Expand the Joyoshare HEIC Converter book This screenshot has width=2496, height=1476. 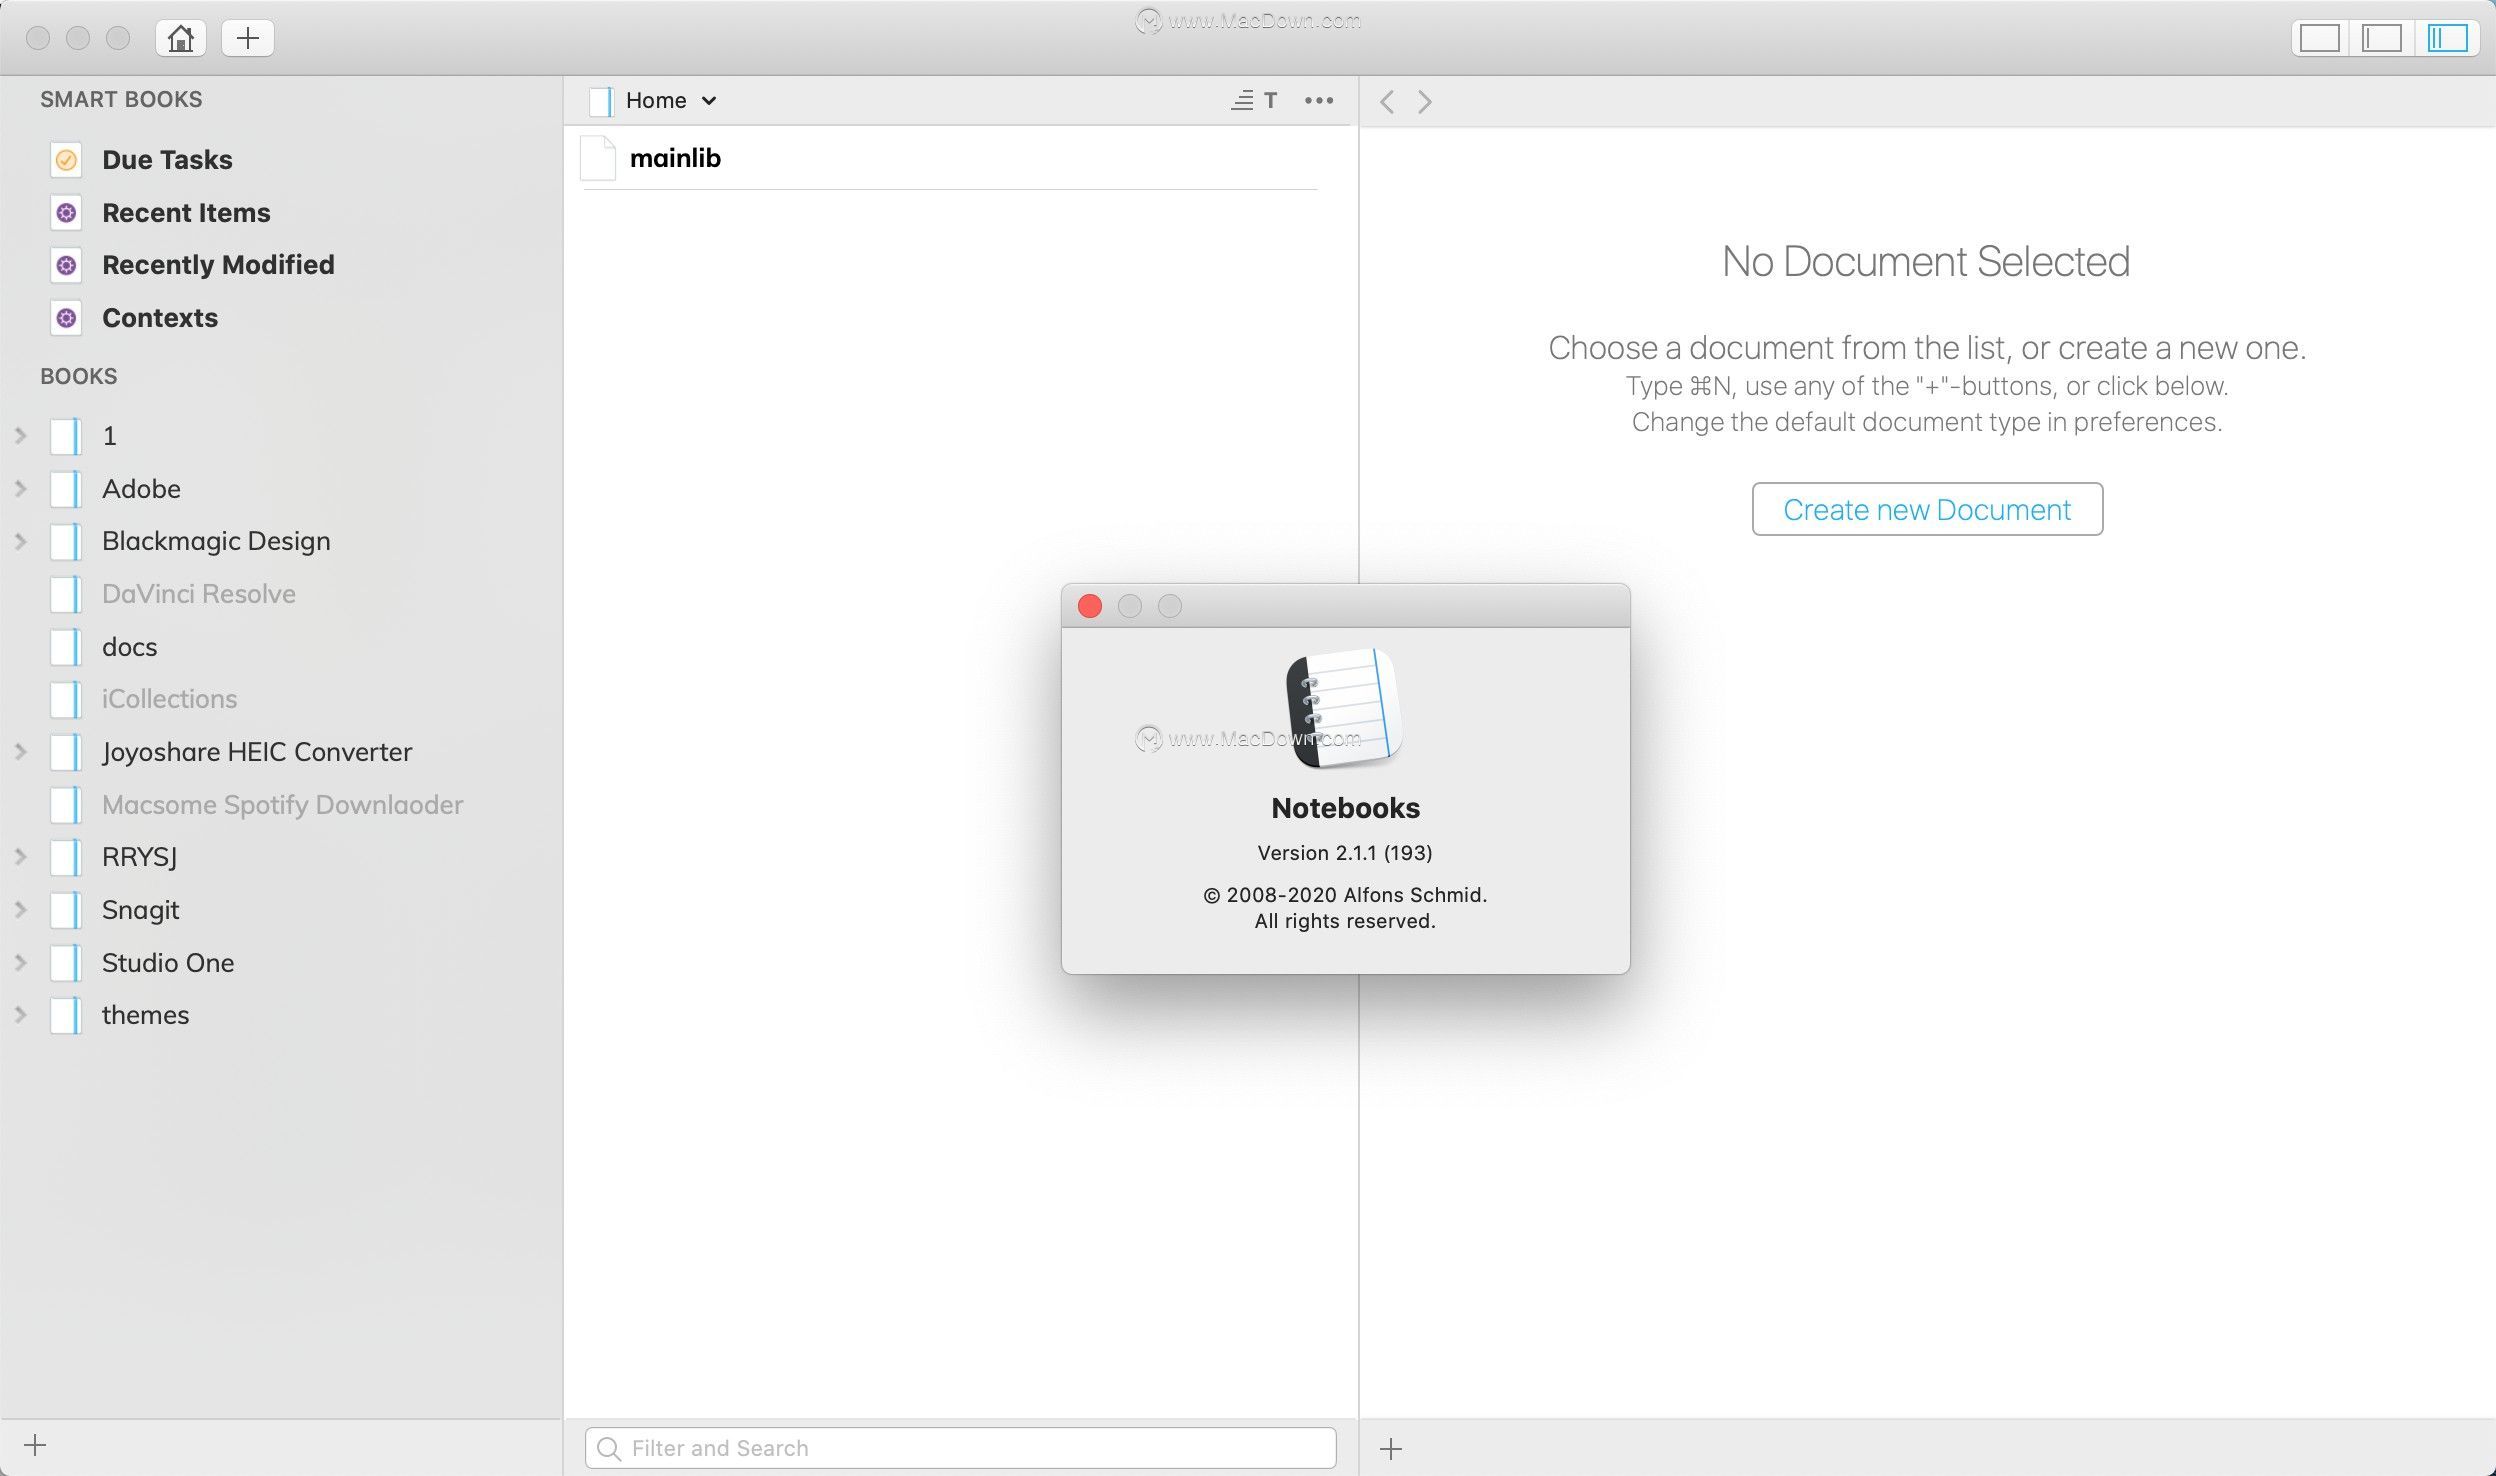[20, 752]
